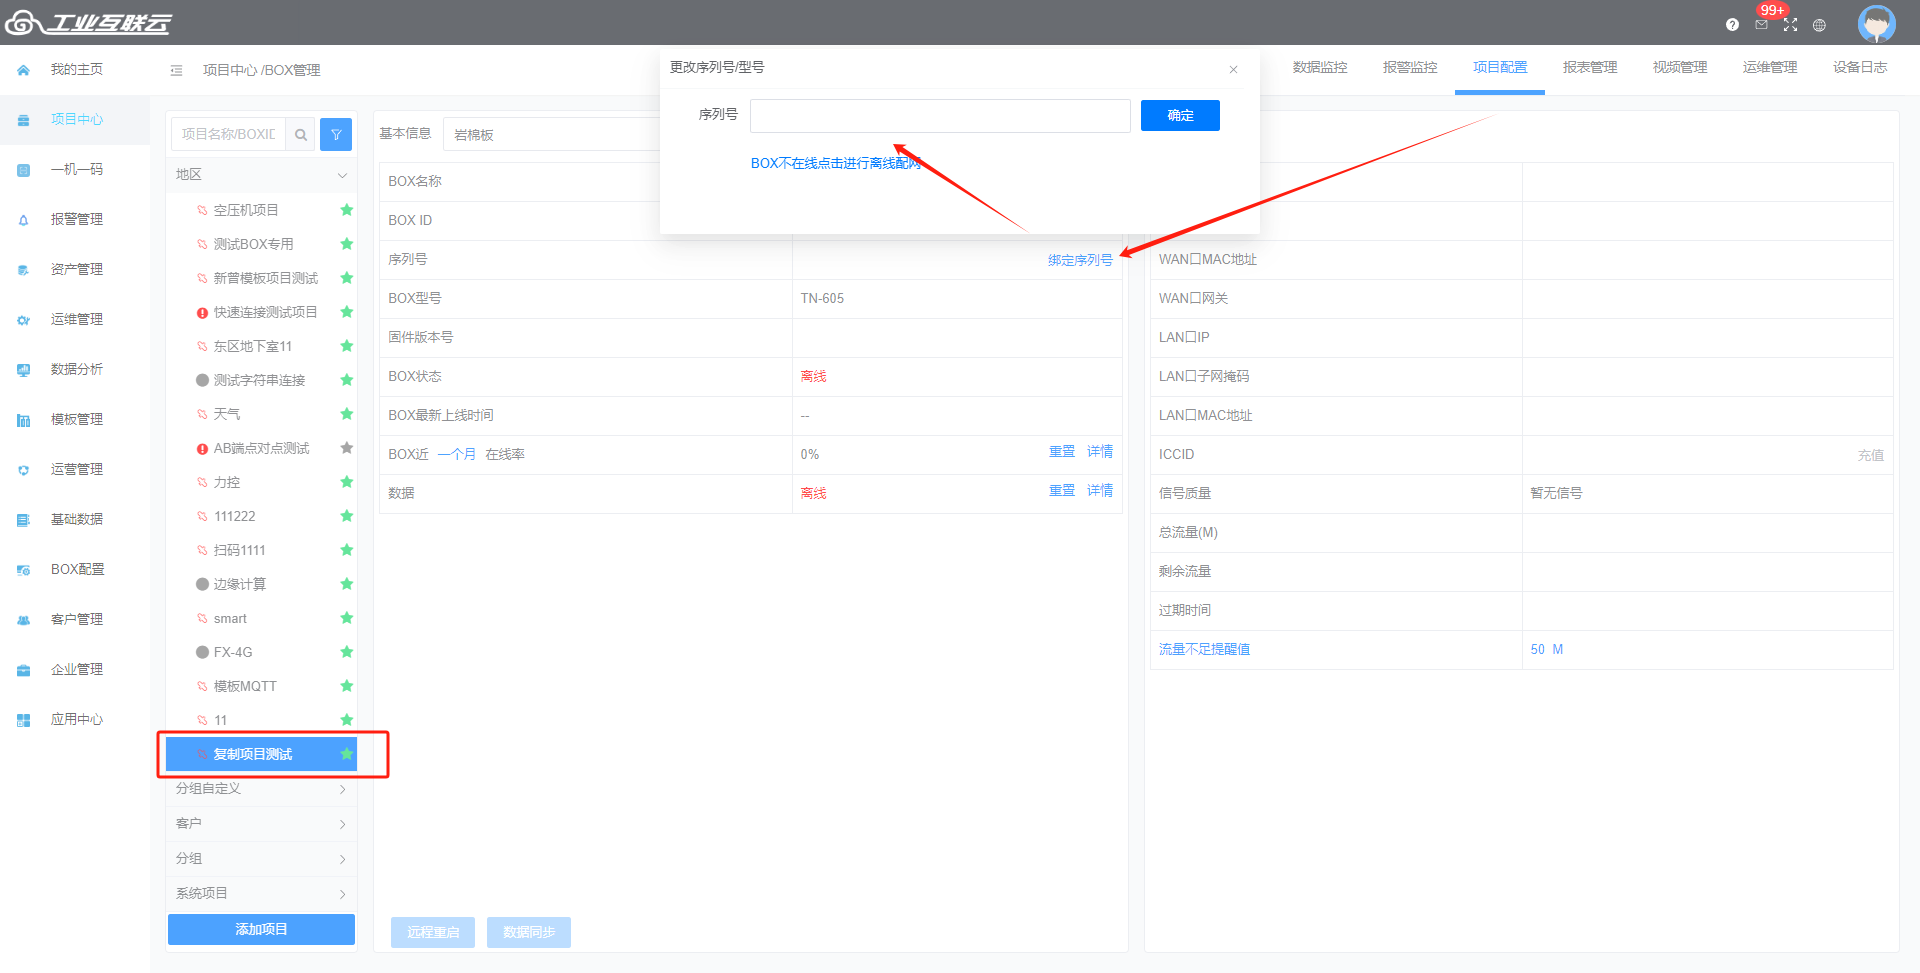Screen dimensions: 1920x973
Task: Focus the 序列号 input field
Action: click(x=940, y=116)
